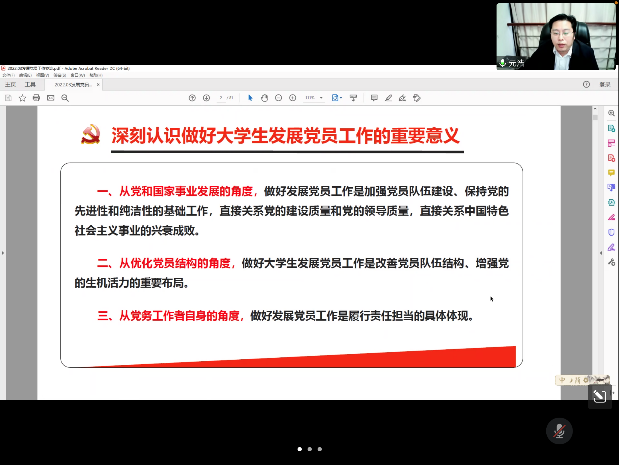The image size is (619, 465).
Task: Click the expand fullscreen icon at bottom right
Action: pos(599,397)
